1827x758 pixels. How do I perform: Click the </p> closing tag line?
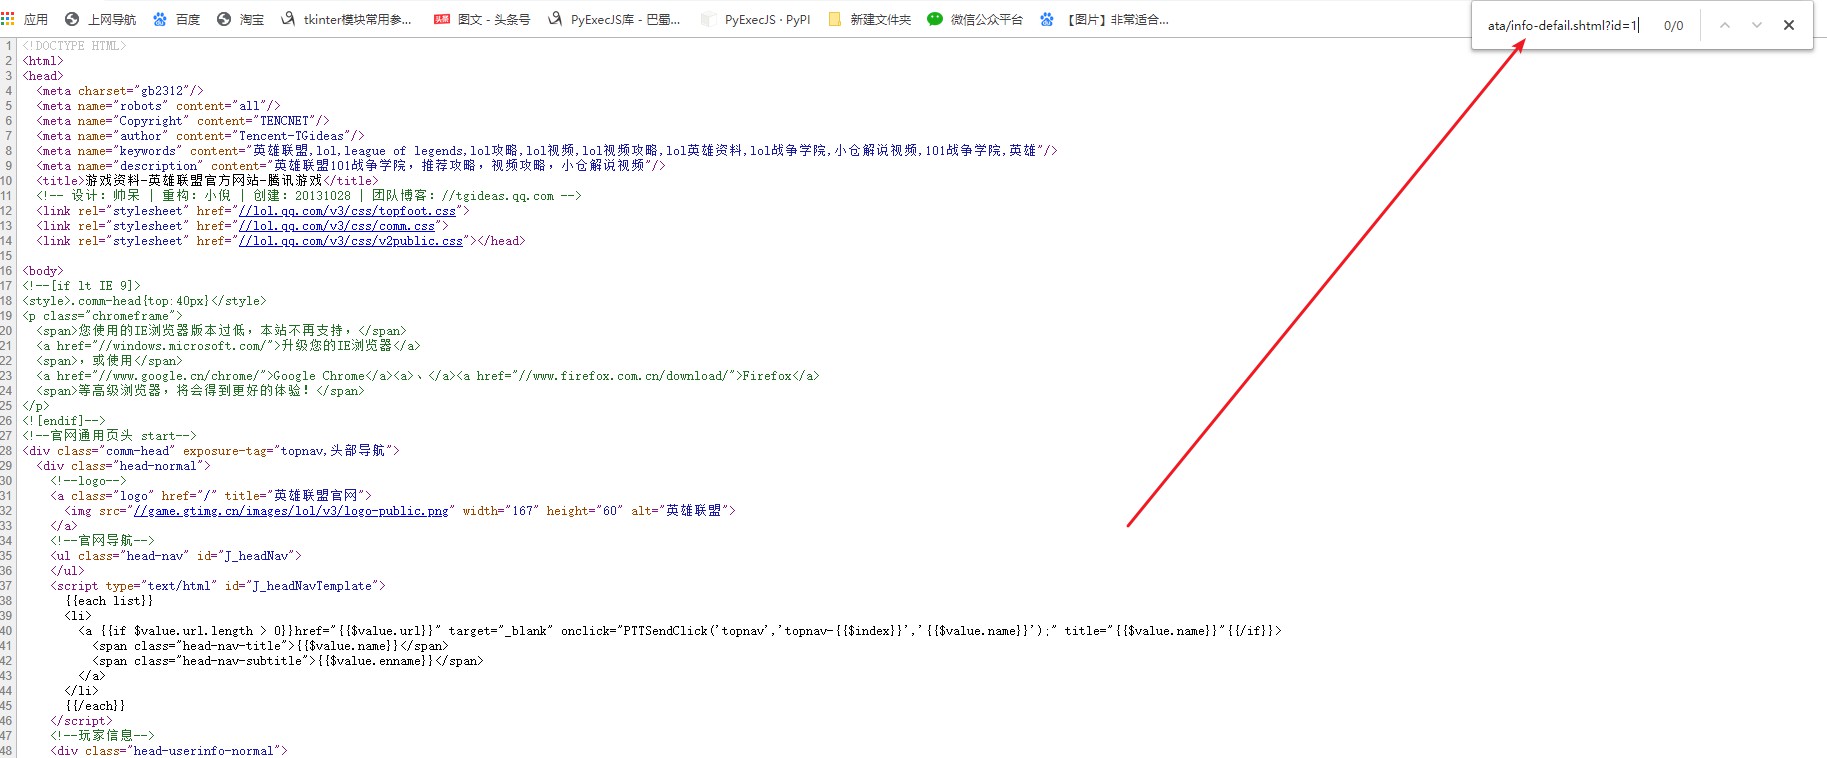click(36, 406)
